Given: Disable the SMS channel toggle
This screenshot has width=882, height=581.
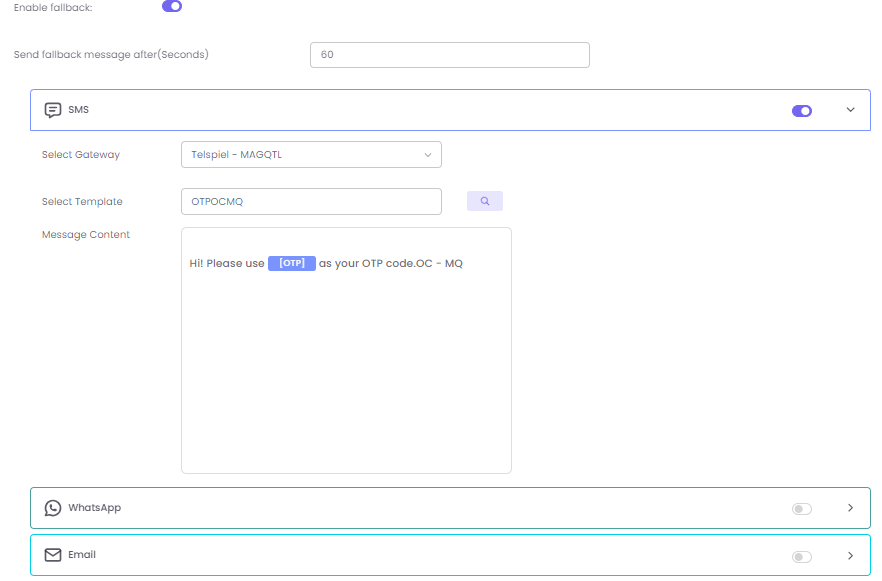Looking at the screenshot, I should pos(801,111).
